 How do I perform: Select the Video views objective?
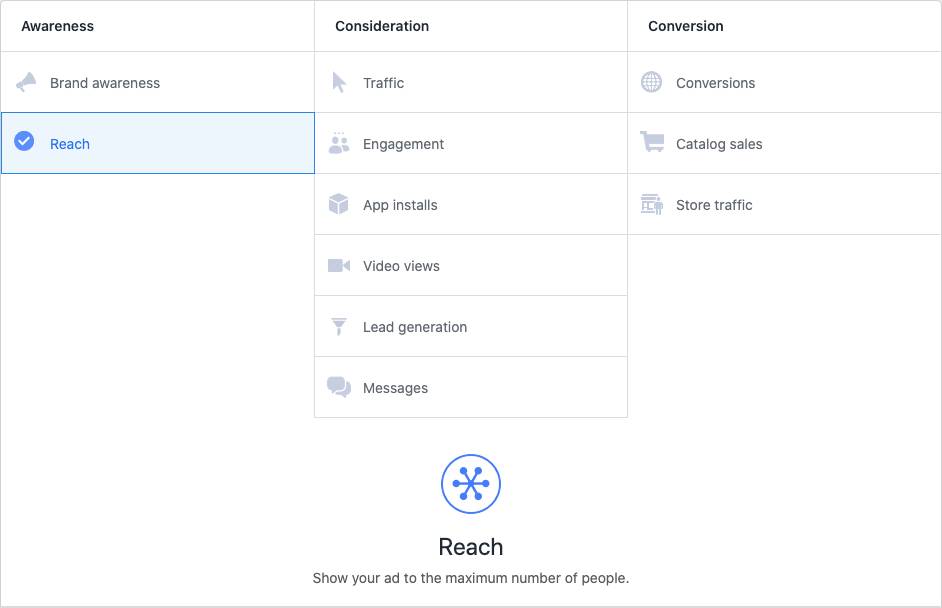point(400,265)
